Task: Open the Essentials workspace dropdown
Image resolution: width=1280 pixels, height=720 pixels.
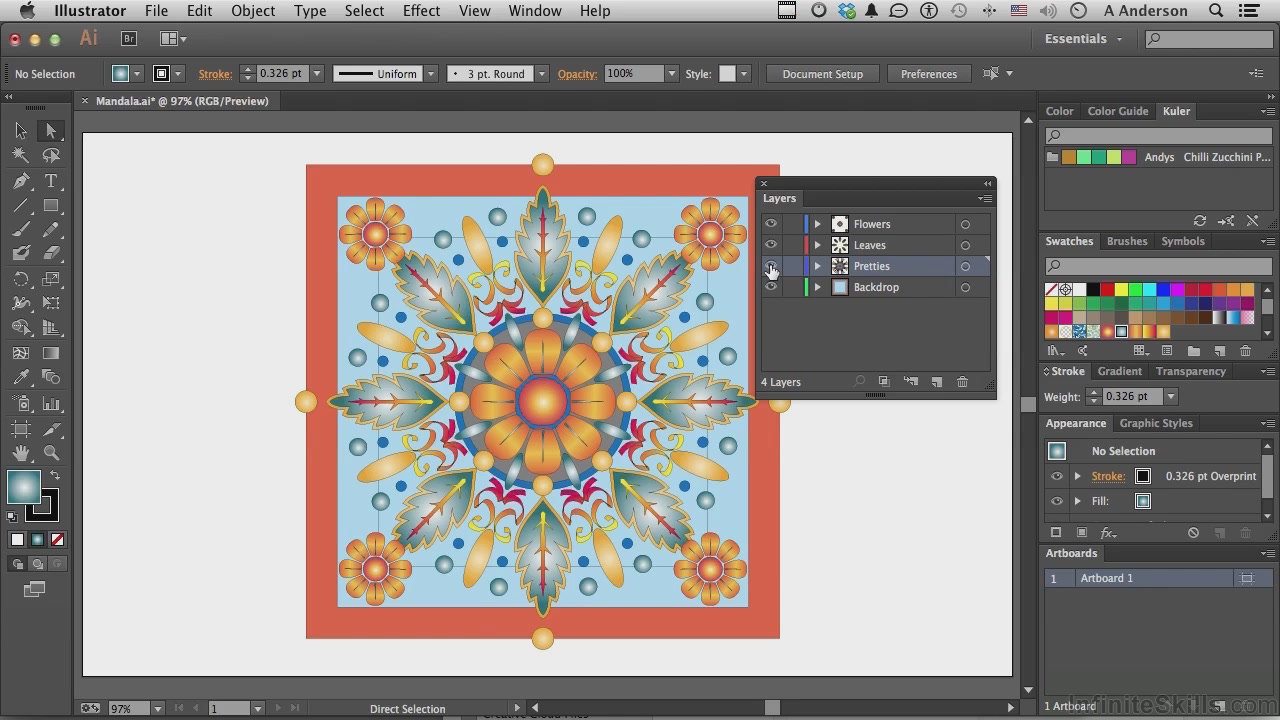Action: pyautogui.click(x=1084, y=39)
